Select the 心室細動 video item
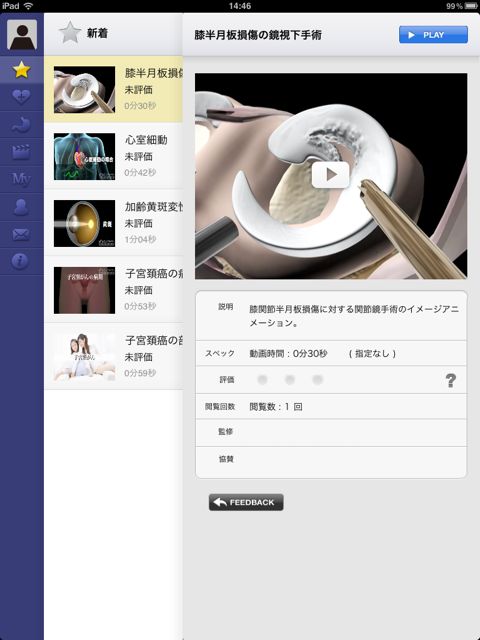 (113, 156)
